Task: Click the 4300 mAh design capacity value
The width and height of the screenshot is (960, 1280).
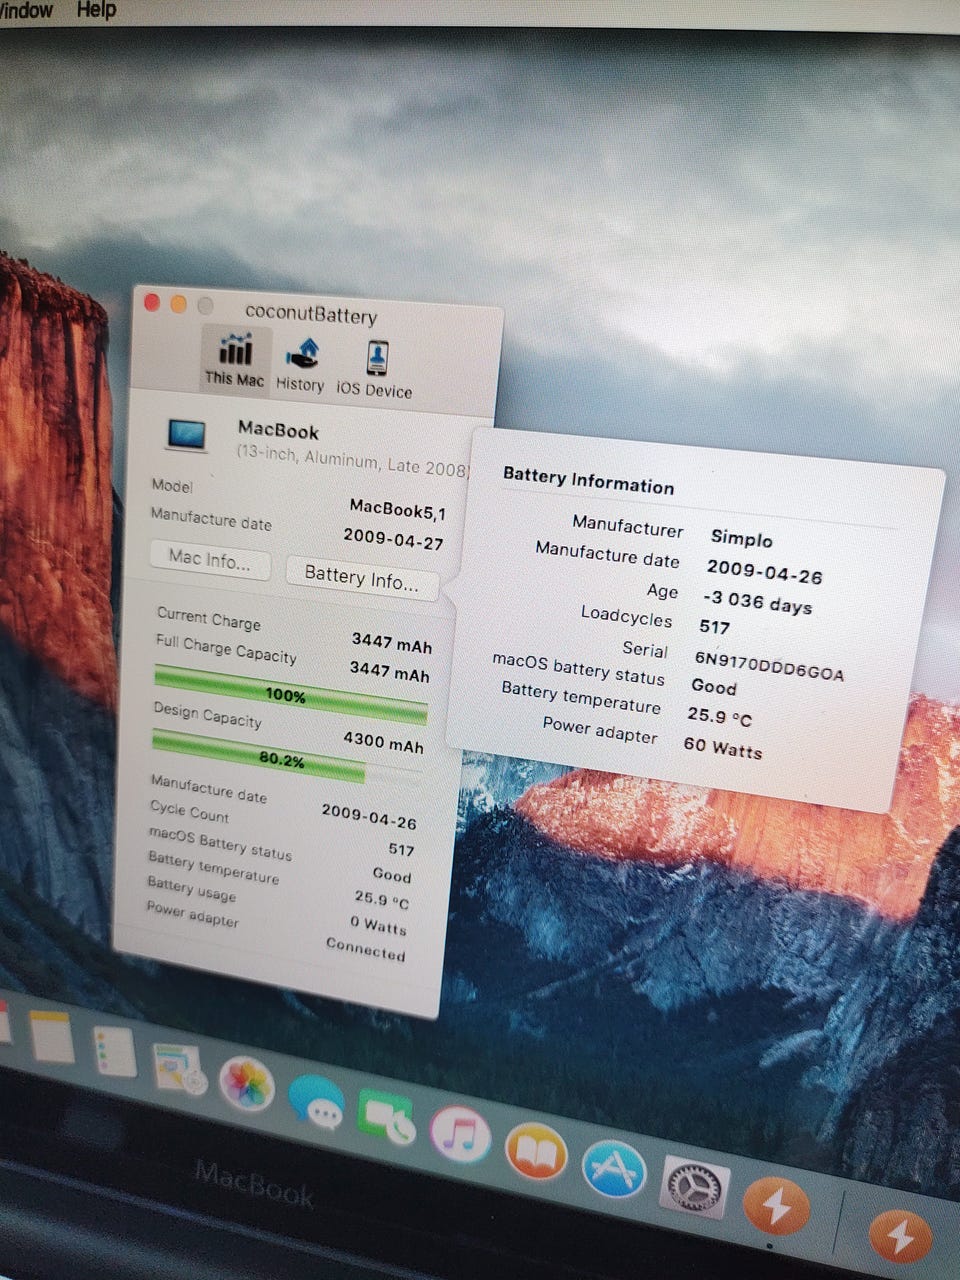Action: [x=383, y=741]
